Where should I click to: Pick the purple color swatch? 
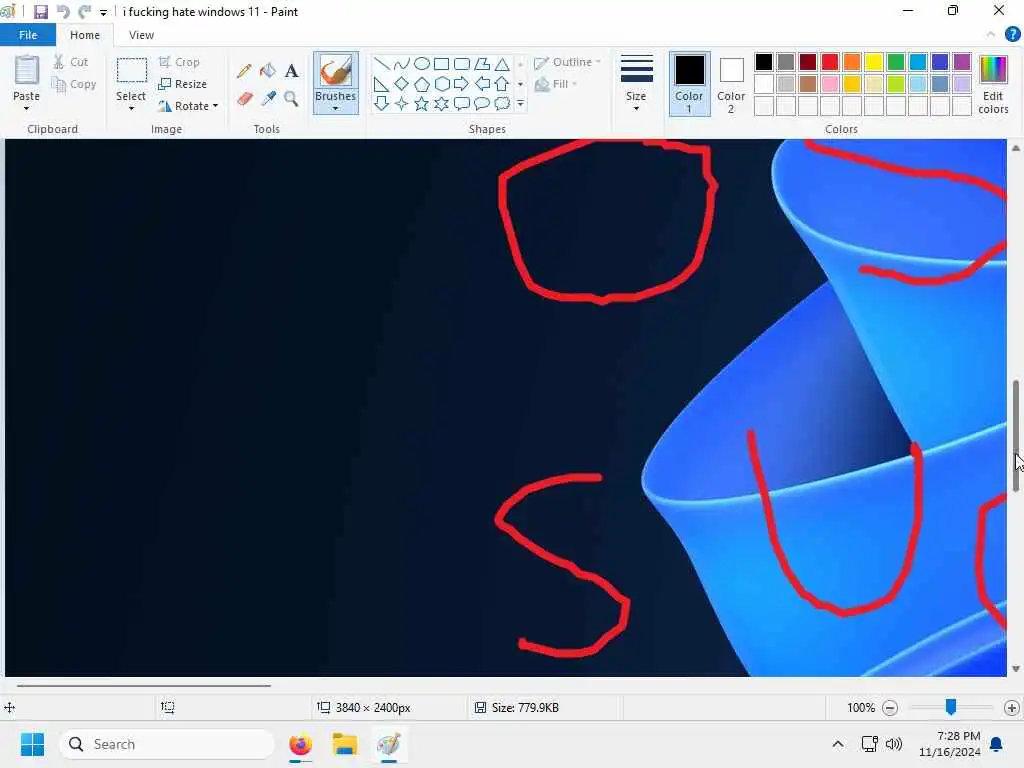[962, 62]
